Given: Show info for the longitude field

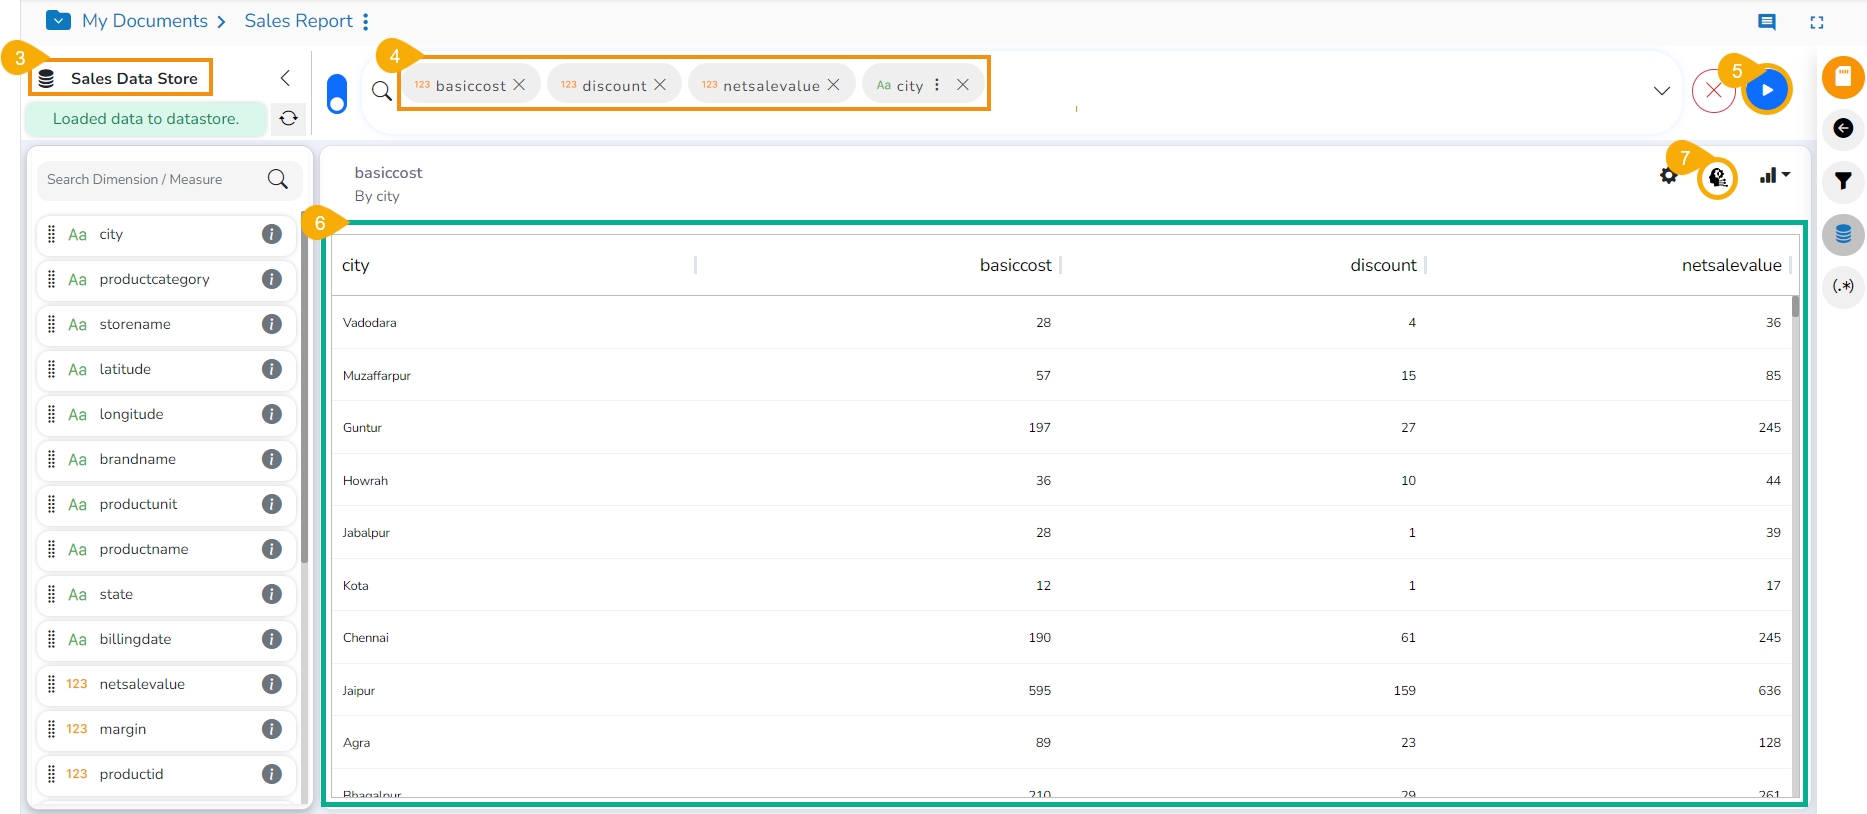Looking at the screenshot, I should coord(272,414).
